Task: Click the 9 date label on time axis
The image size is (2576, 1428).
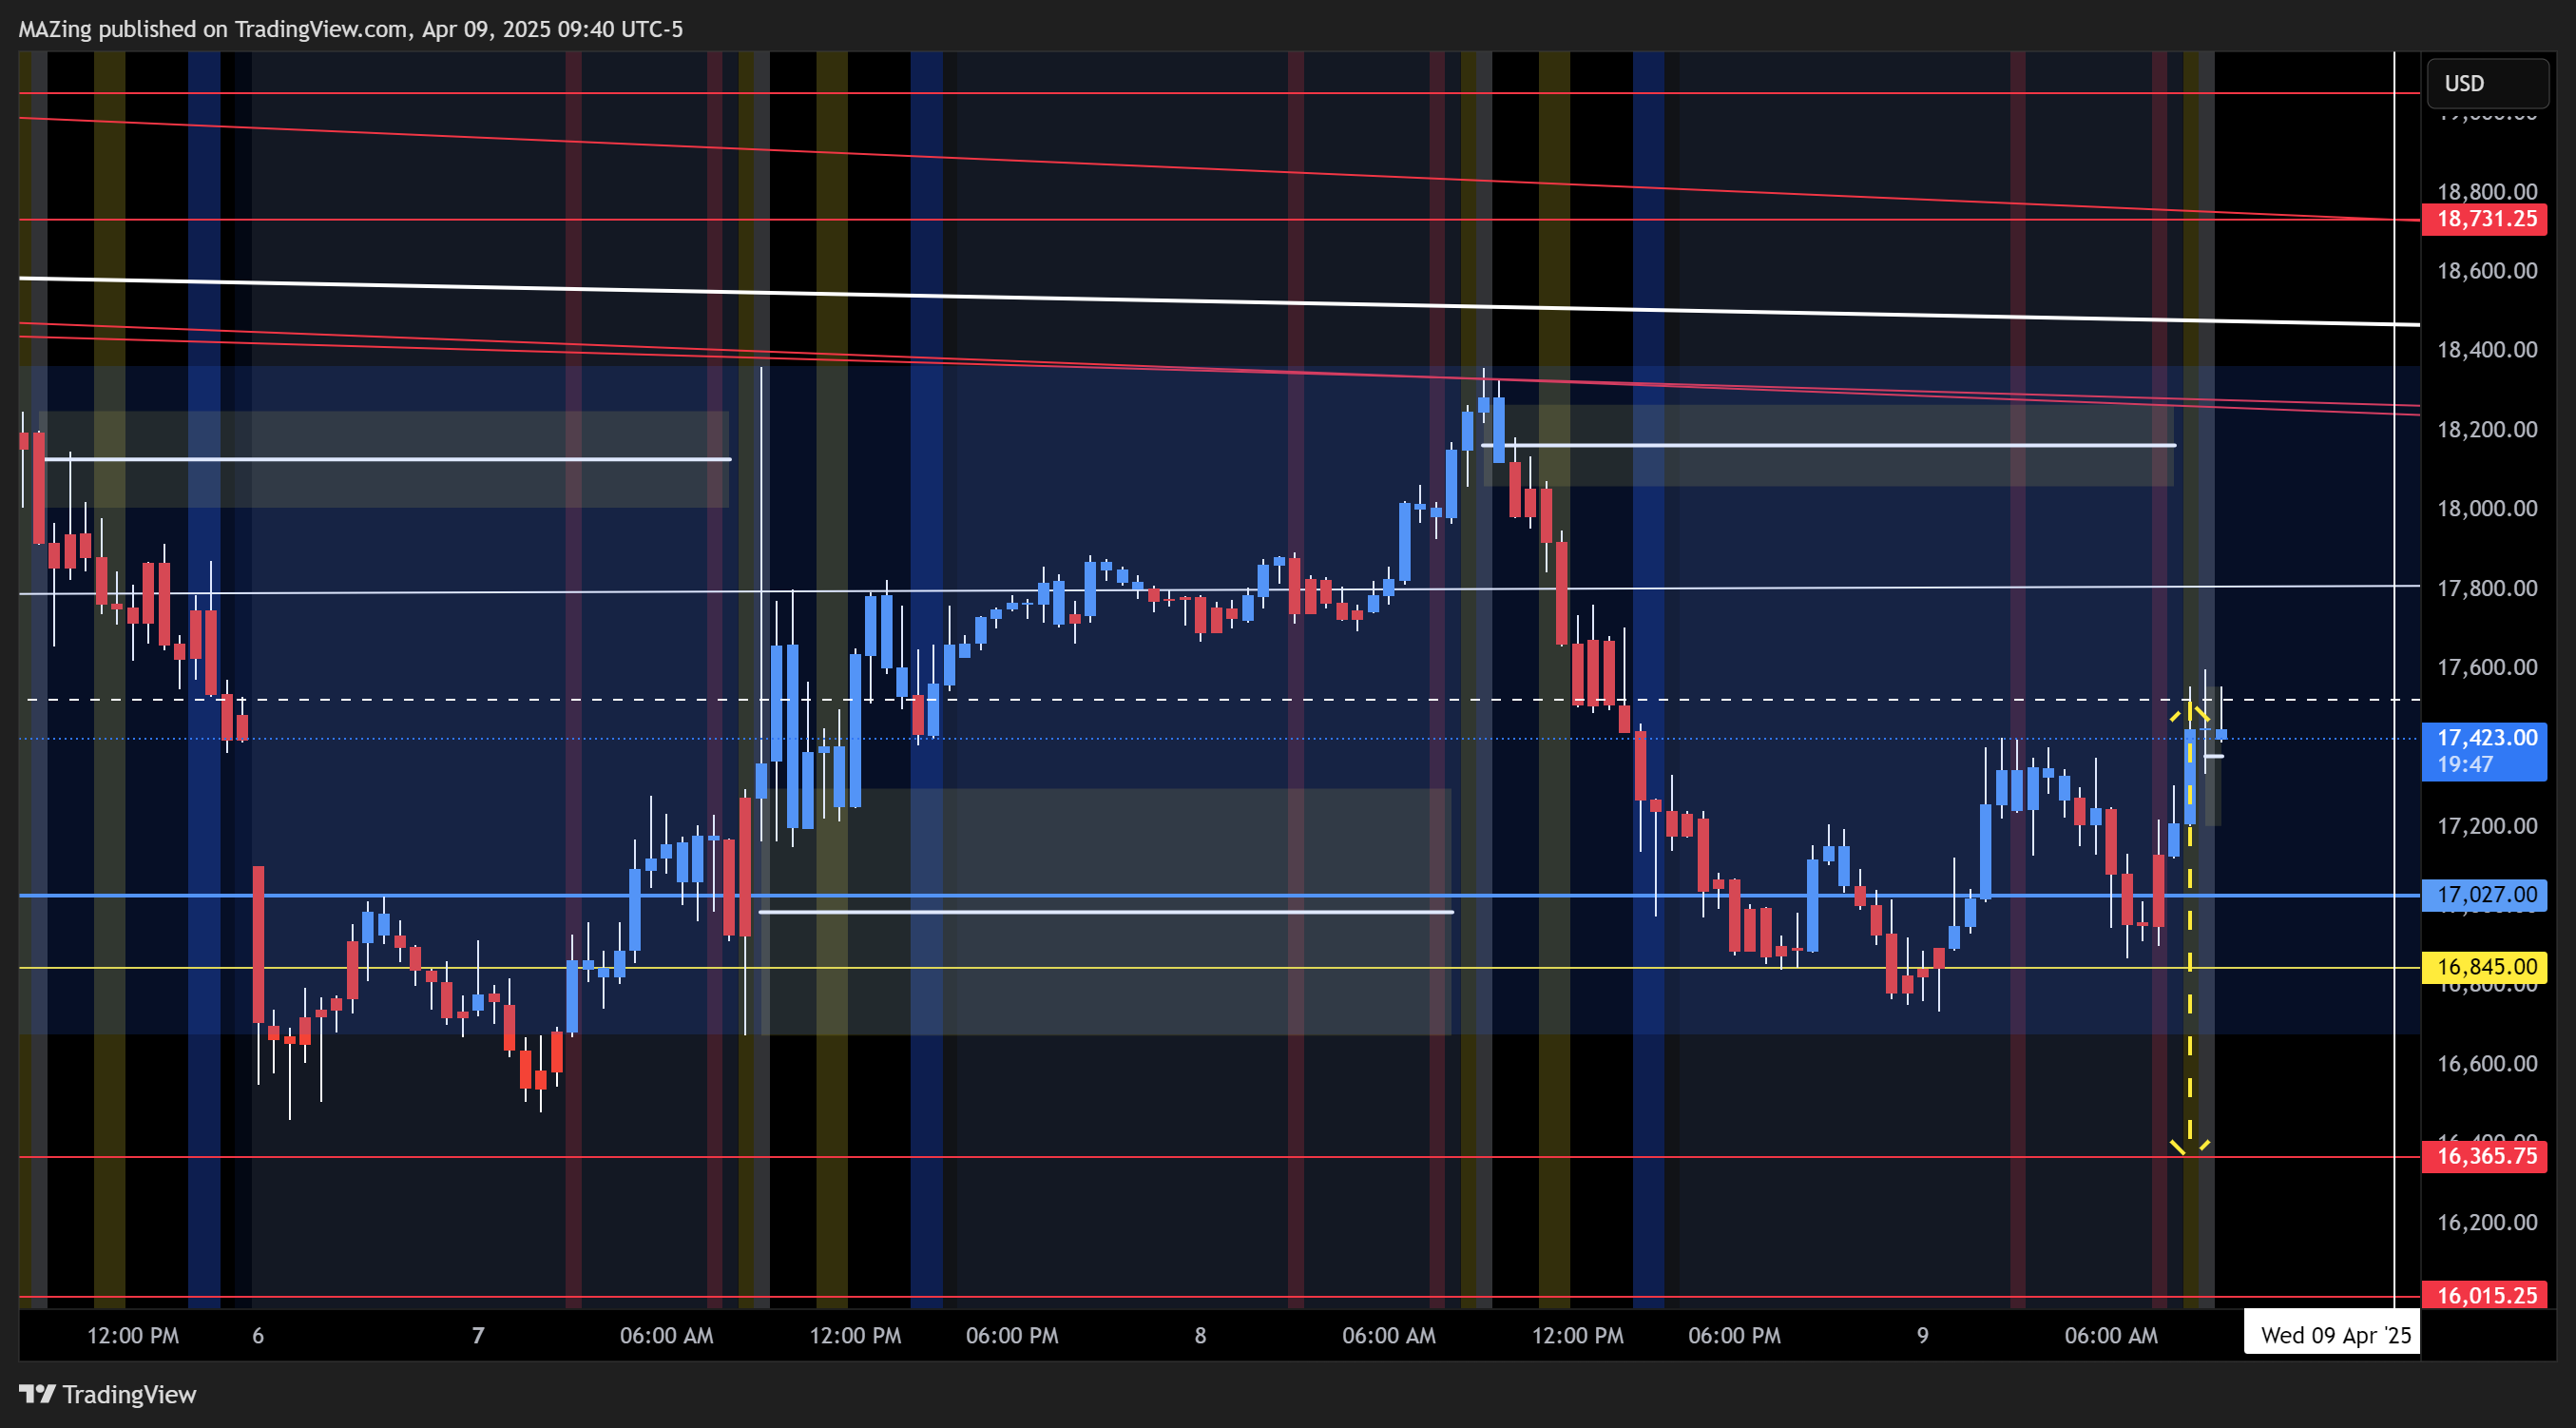Action: (x=1922, y=1336)
